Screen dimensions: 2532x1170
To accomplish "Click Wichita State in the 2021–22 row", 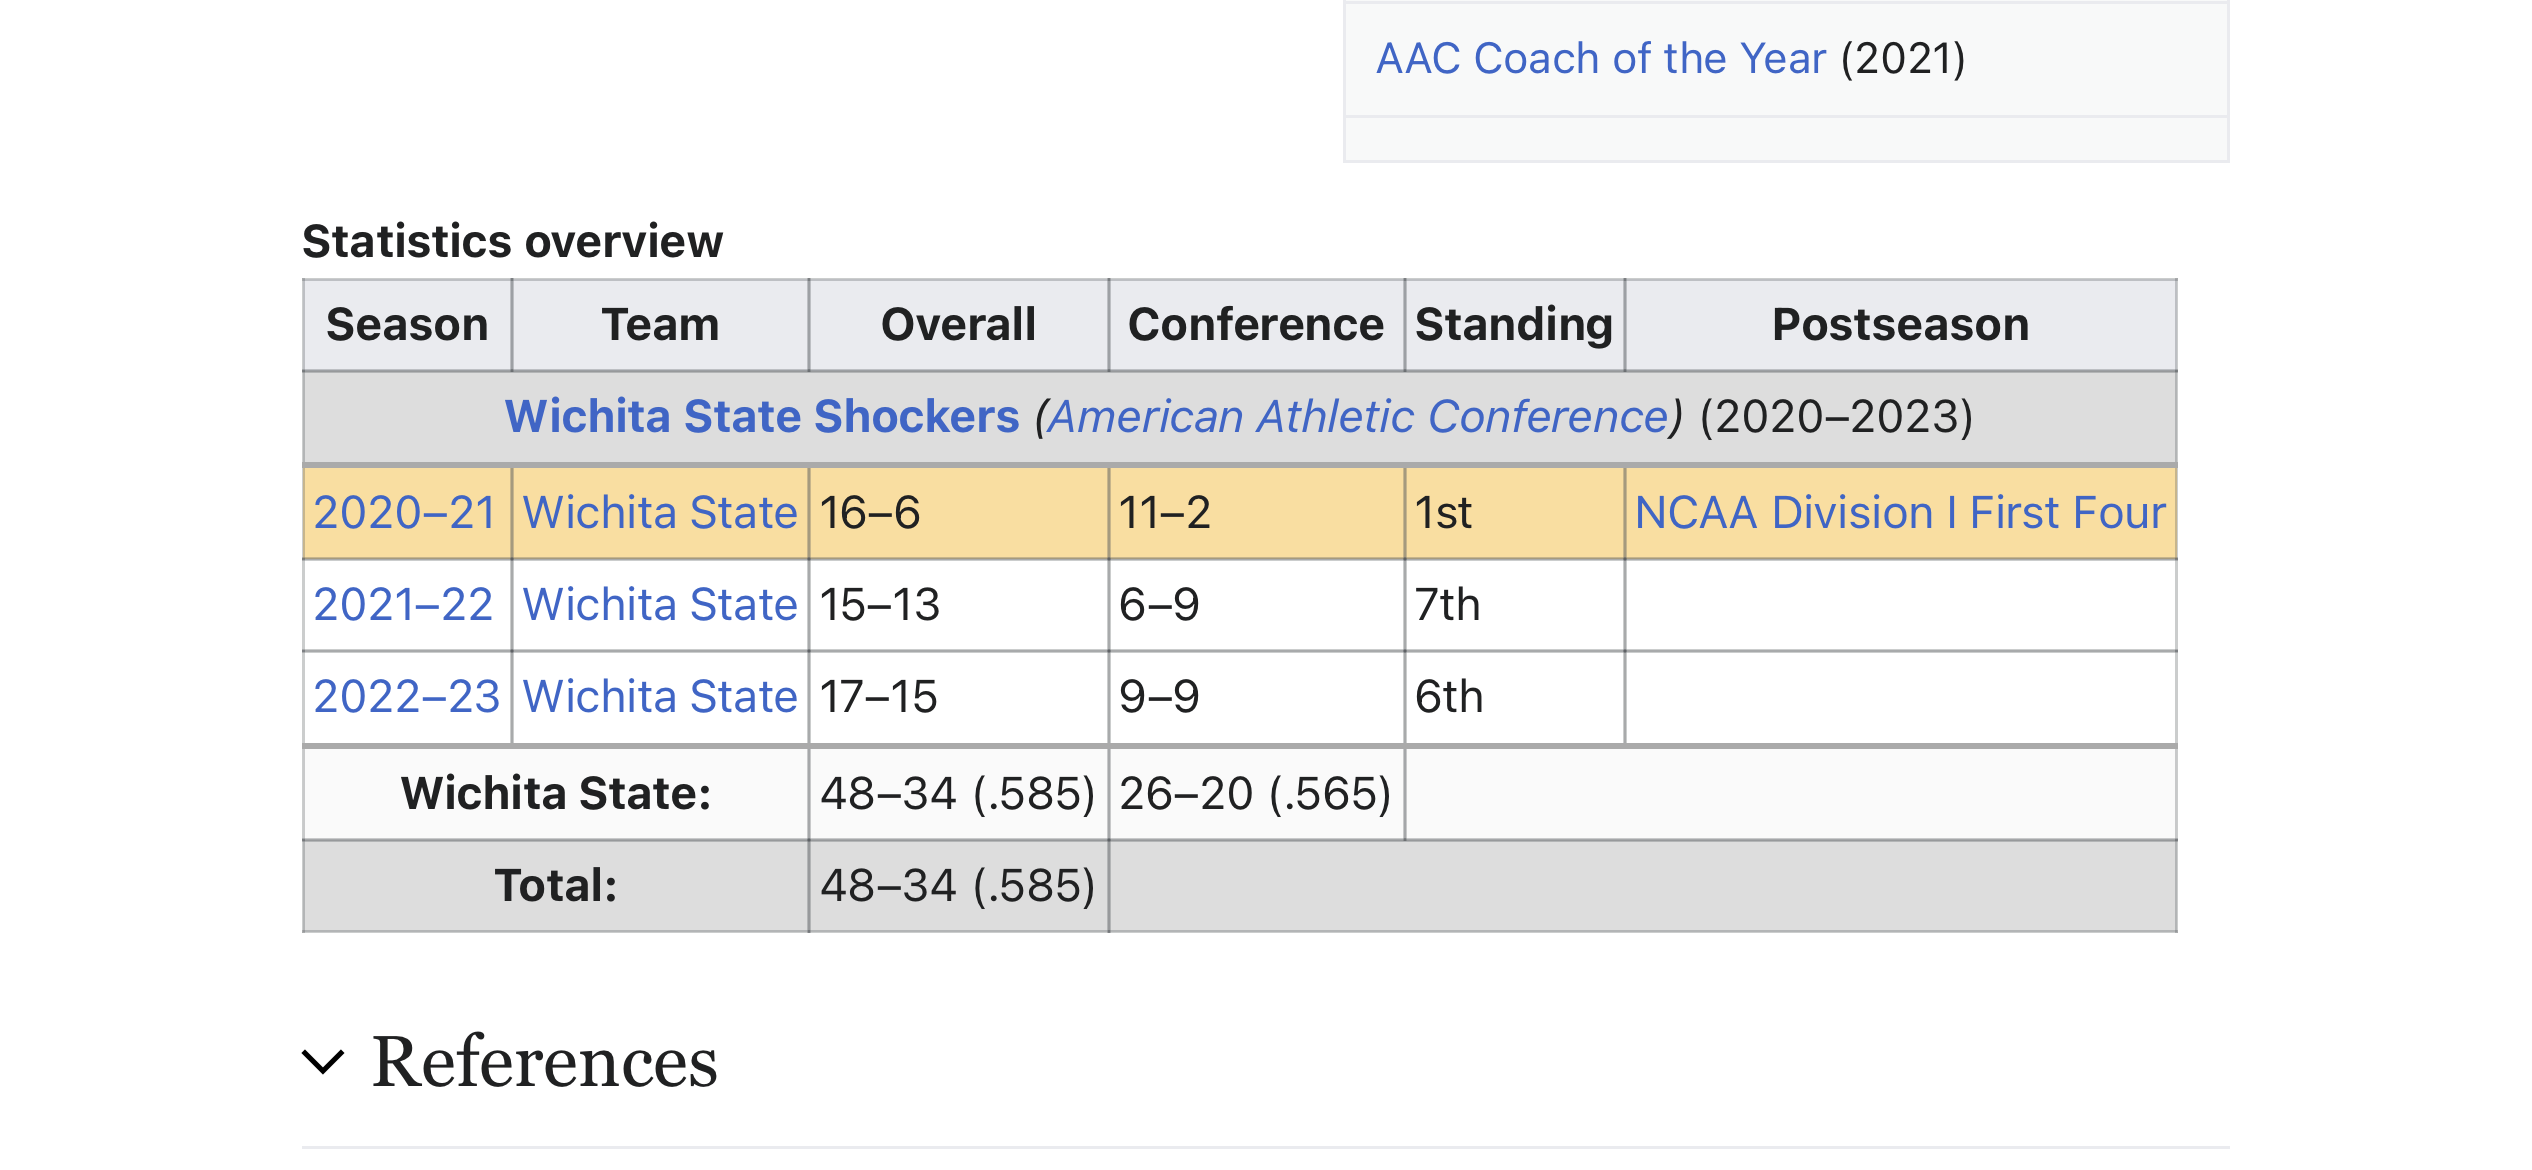I will tap(660, 605).
